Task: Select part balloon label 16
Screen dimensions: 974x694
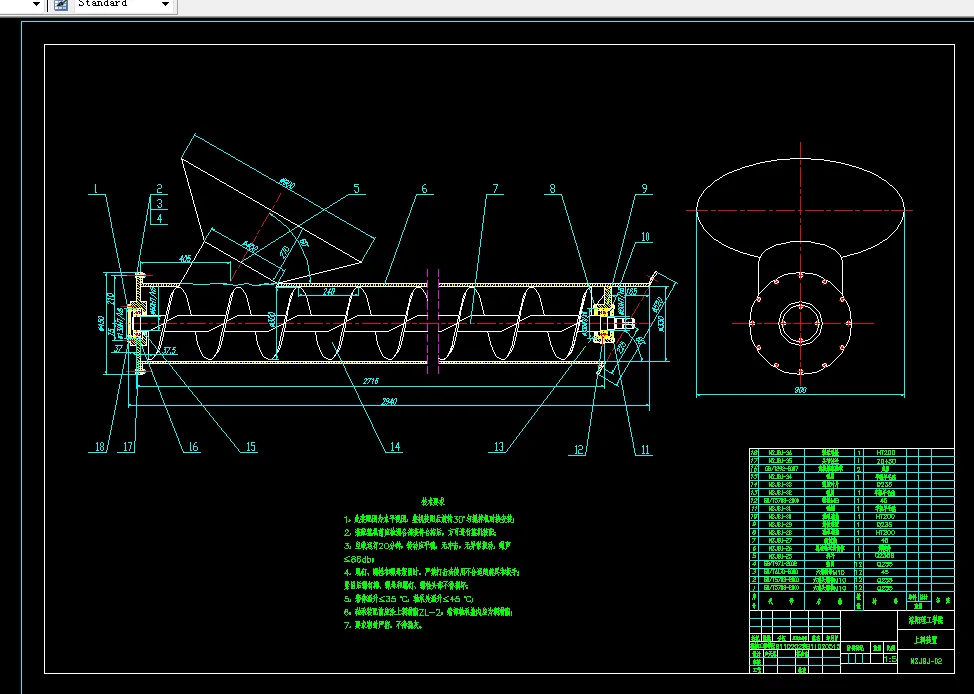Action: coord(193,447)
